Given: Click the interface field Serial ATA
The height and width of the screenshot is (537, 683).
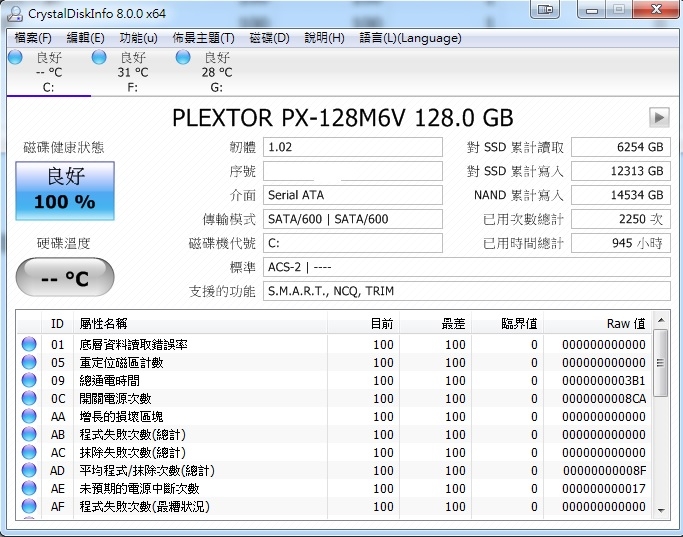Looking at the screenshot, I should [353, 195].
